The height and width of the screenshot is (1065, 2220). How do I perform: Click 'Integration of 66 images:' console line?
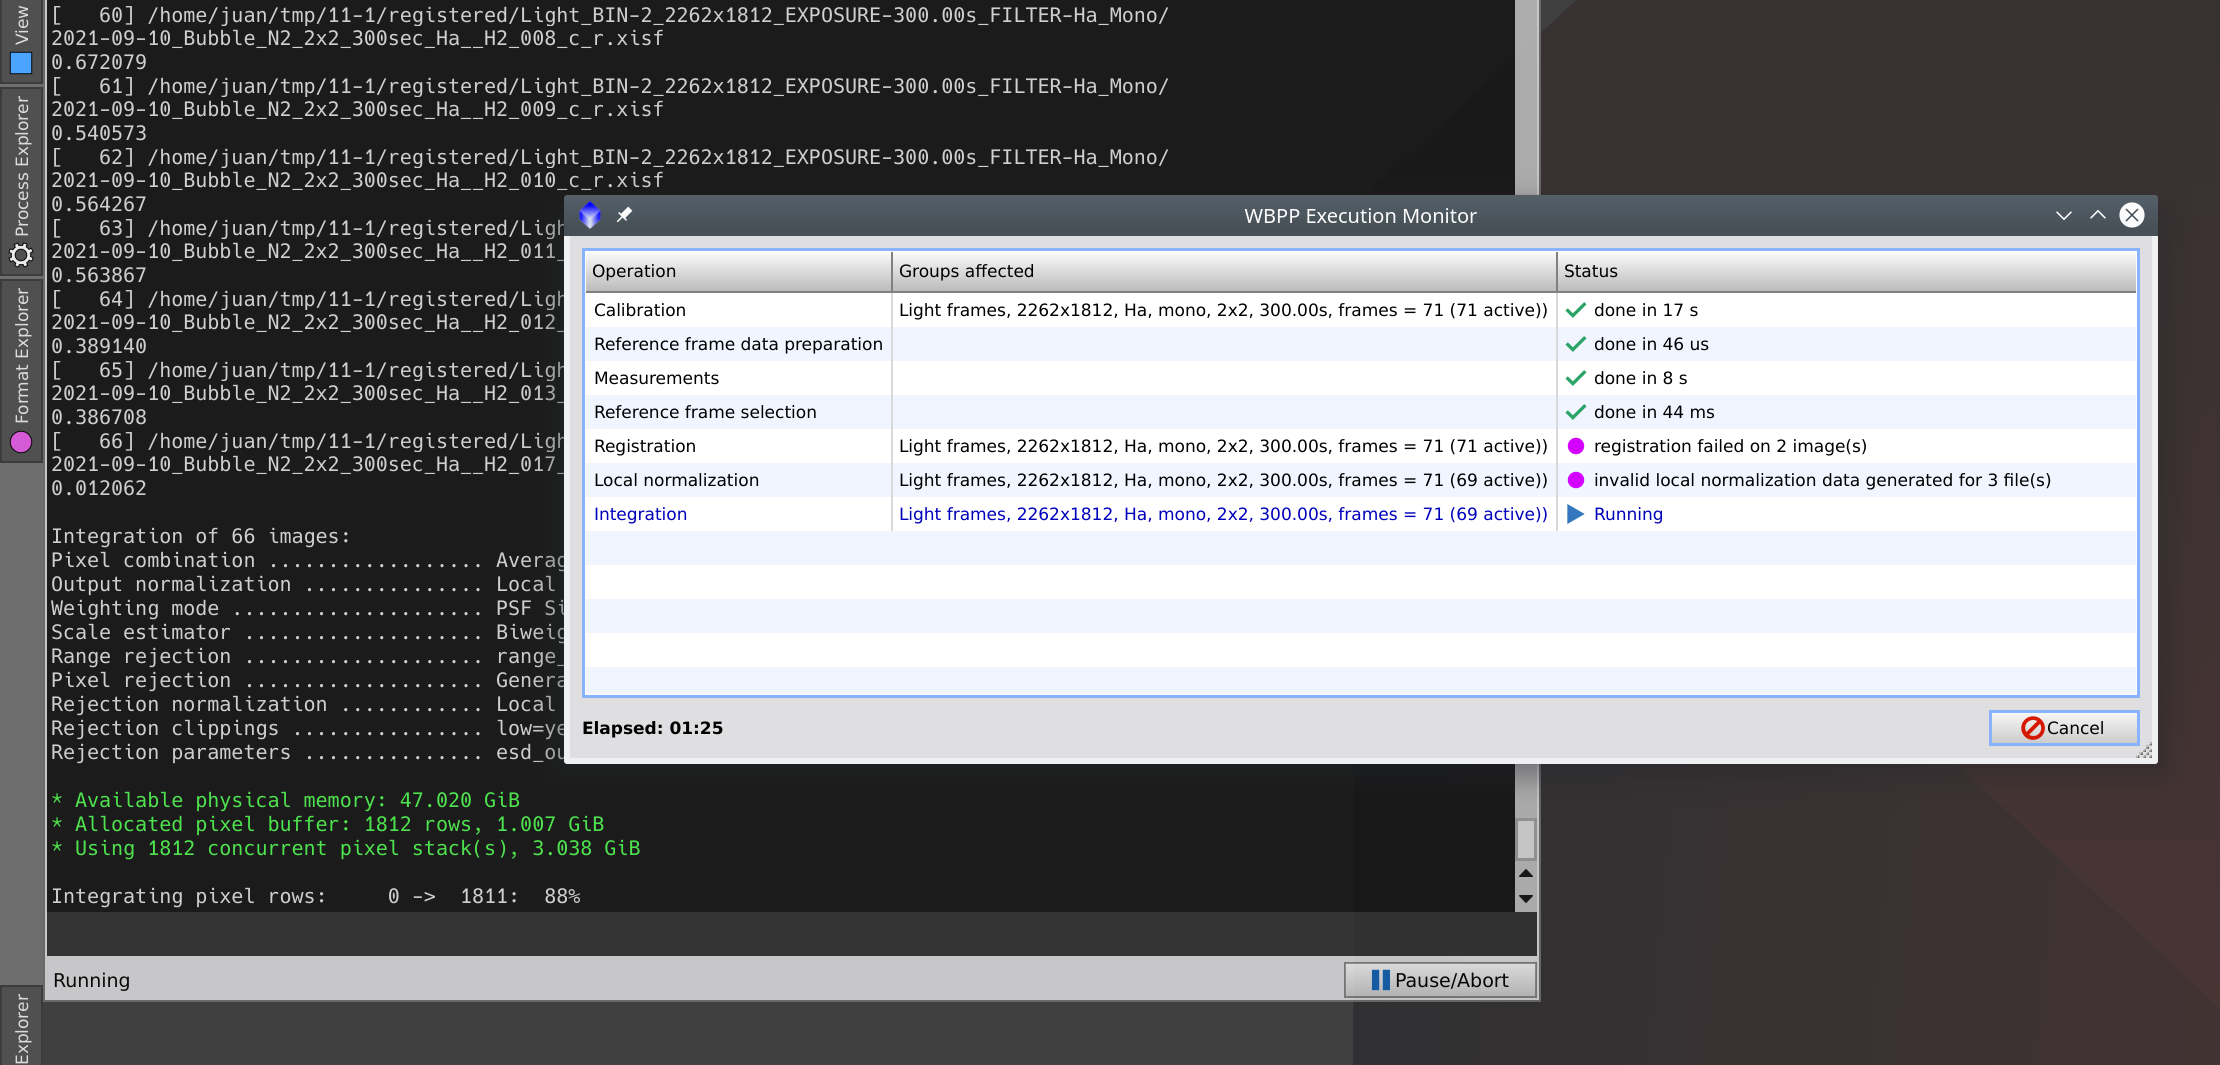tap(201, 536)
